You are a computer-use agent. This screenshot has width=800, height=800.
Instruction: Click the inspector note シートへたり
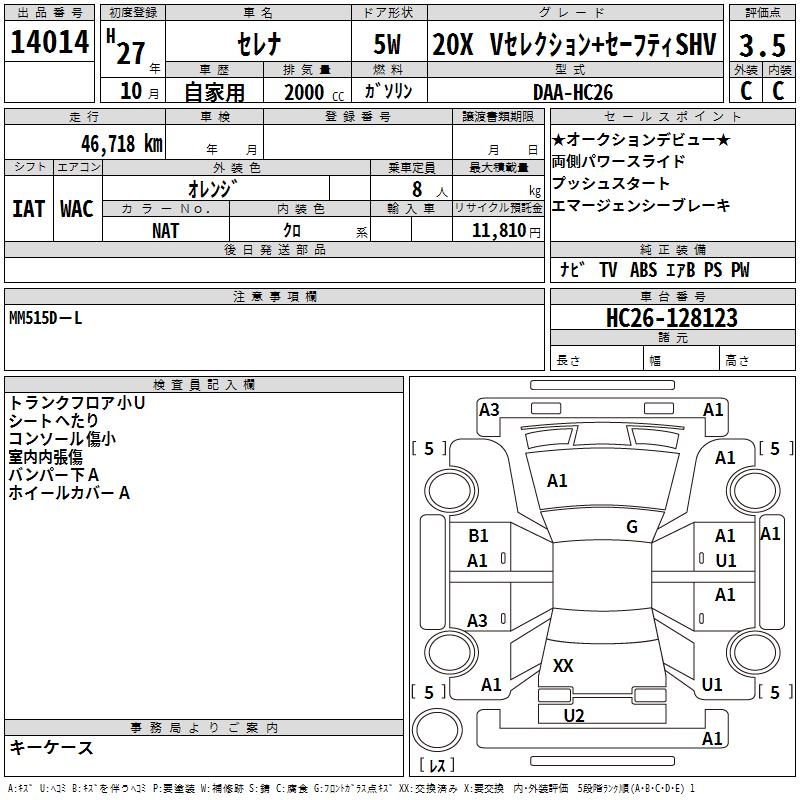pyautogui.click(x=54, y=421)
